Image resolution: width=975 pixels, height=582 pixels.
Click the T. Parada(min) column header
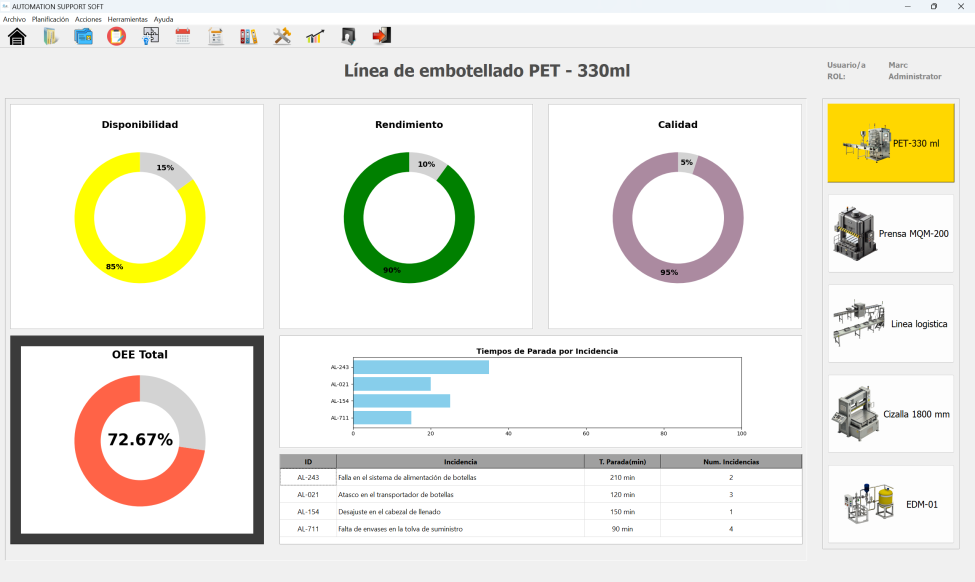click(x=622, y=462)
